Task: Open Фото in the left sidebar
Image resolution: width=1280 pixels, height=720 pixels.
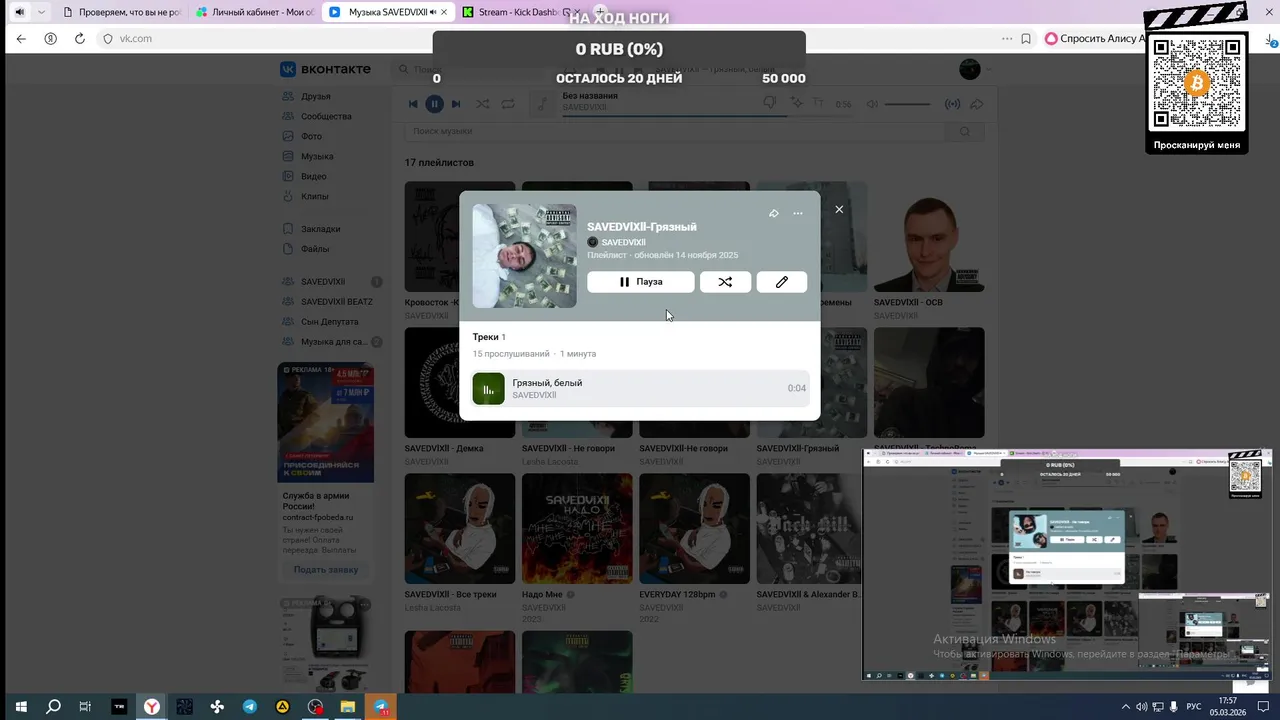Action: tap(311, 136)
